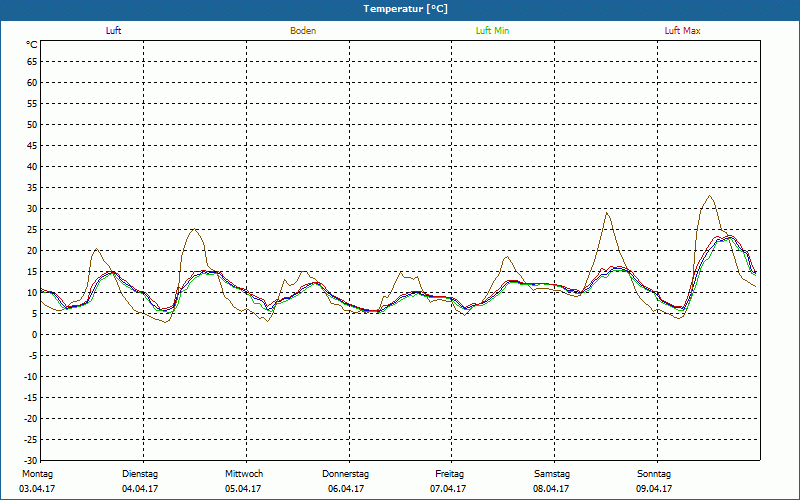Viewport: 800px width, 500px height.
Task: Click the Luft Max legend label
Action: click(682, 31)
